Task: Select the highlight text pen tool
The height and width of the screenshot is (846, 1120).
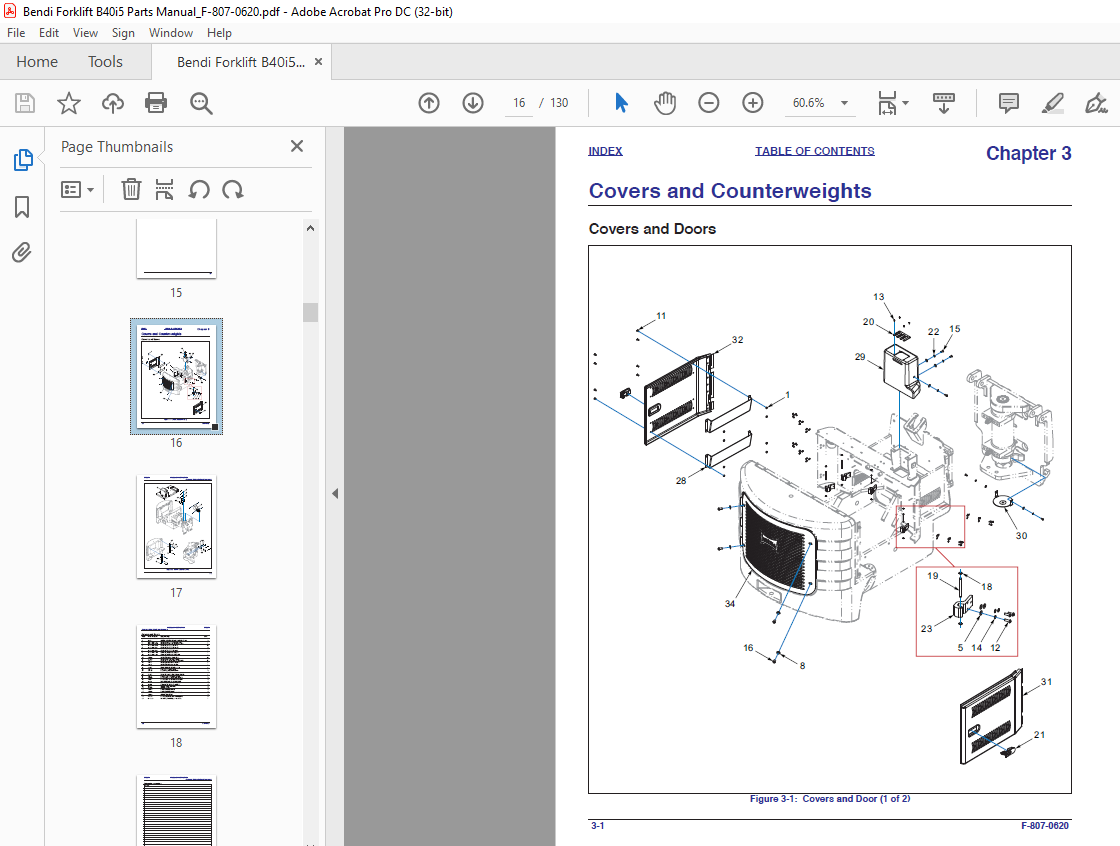Action: click(x=1052, y=103)
